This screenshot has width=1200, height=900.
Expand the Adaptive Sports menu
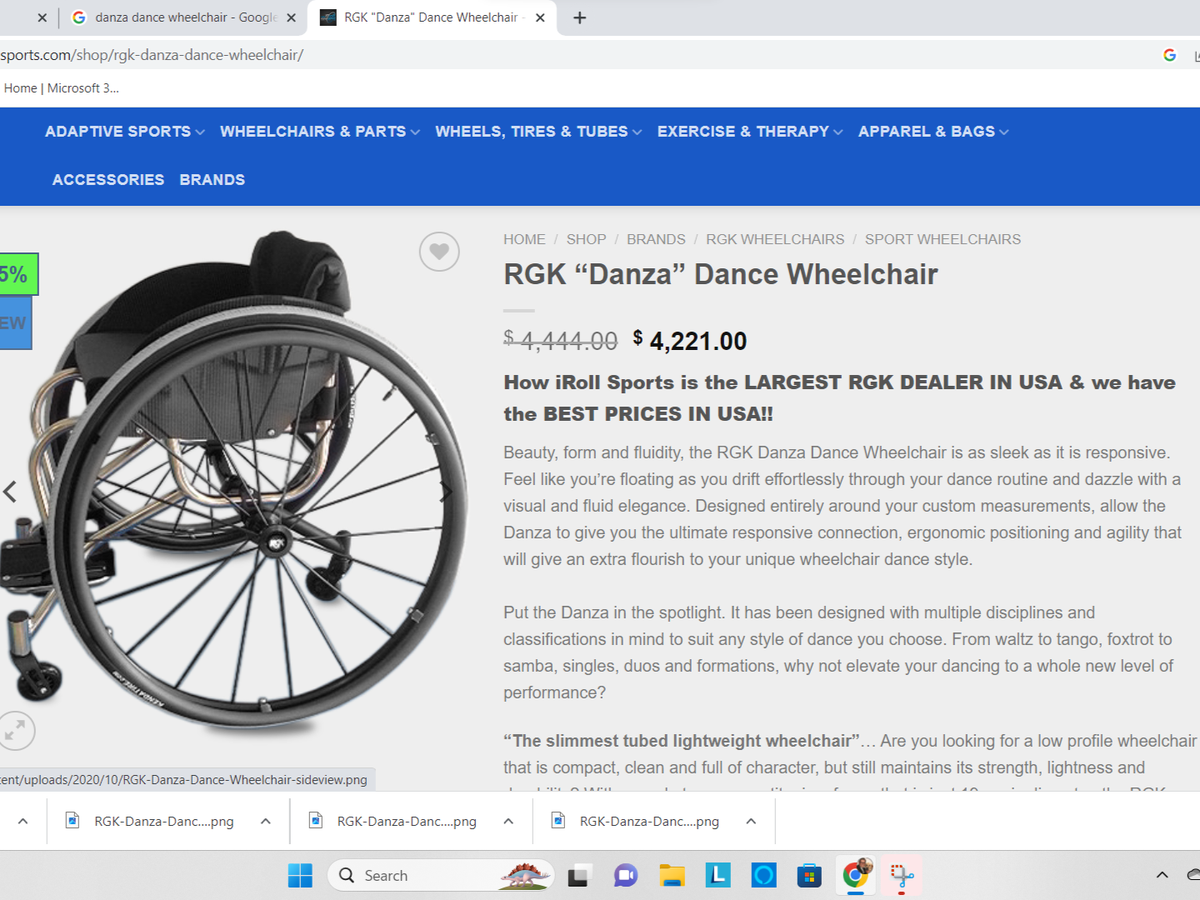pos(125,131)
